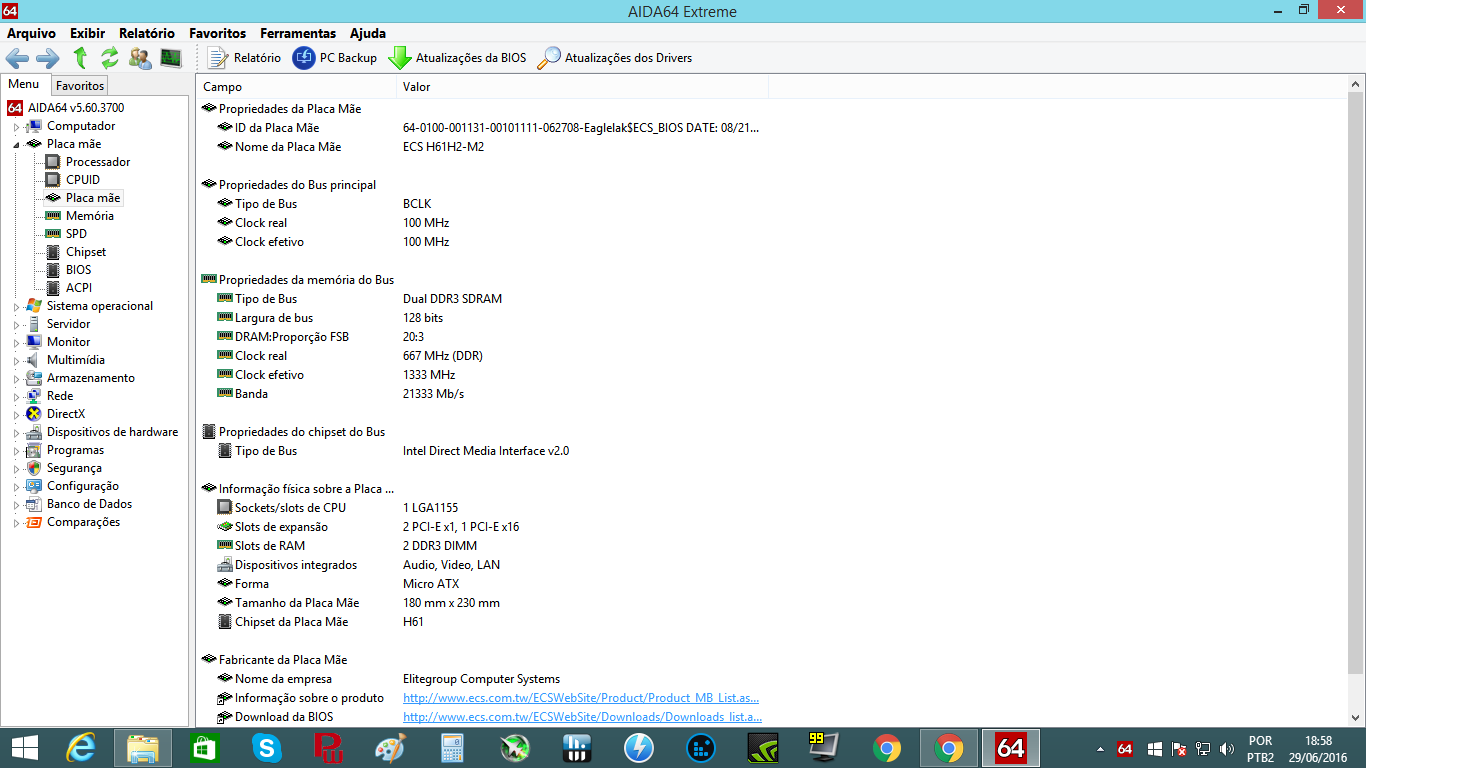The height and width of the screenshot is (768, 1472).
Task: Select the DRAM:Proporção FSB row
Action: coord(772,337)
